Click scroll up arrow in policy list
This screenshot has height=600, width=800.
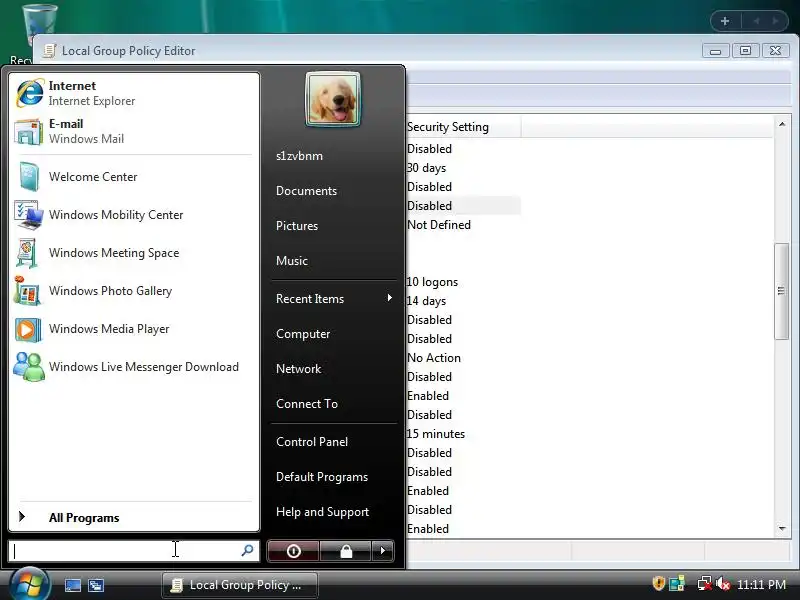pyautogui.click(x=782, y=124)
